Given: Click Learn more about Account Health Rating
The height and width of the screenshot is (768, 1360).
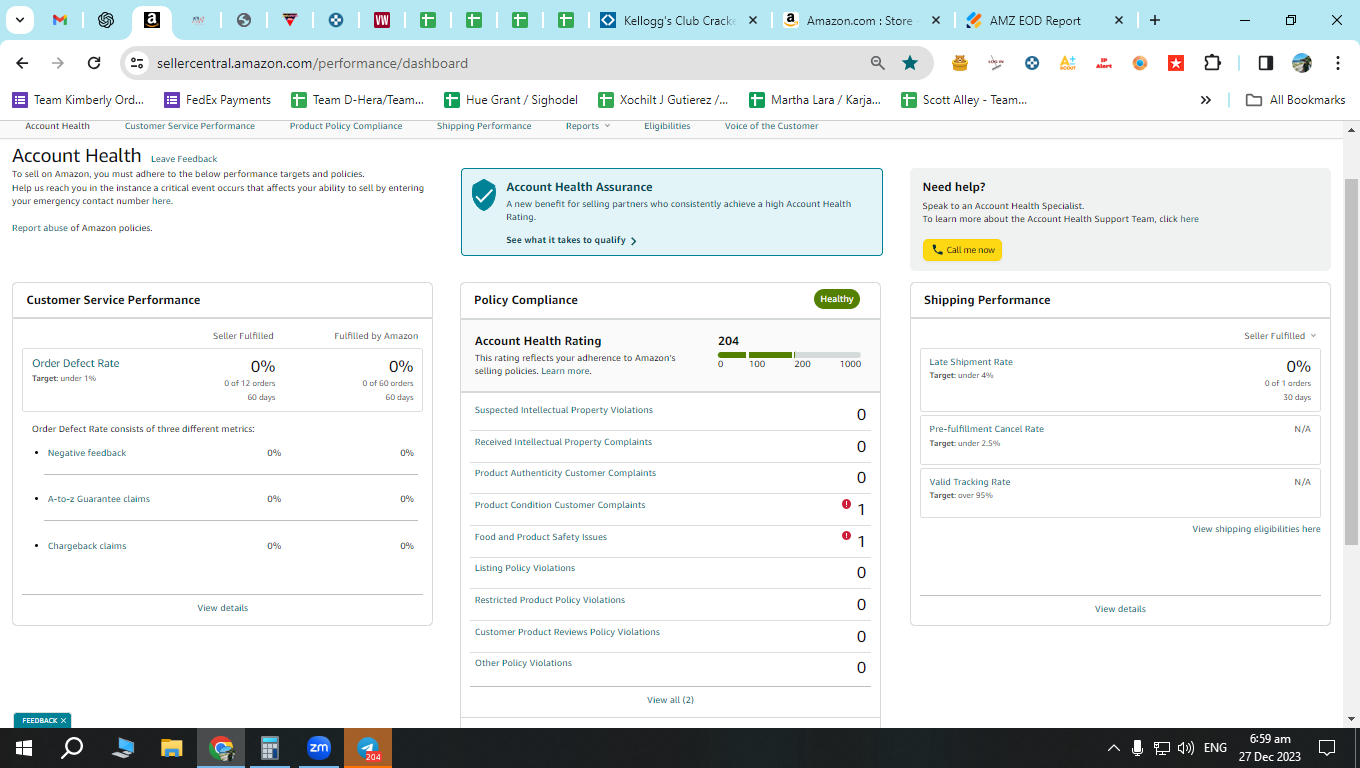Looking at the screenshot, I should click(x=565, y=371).
